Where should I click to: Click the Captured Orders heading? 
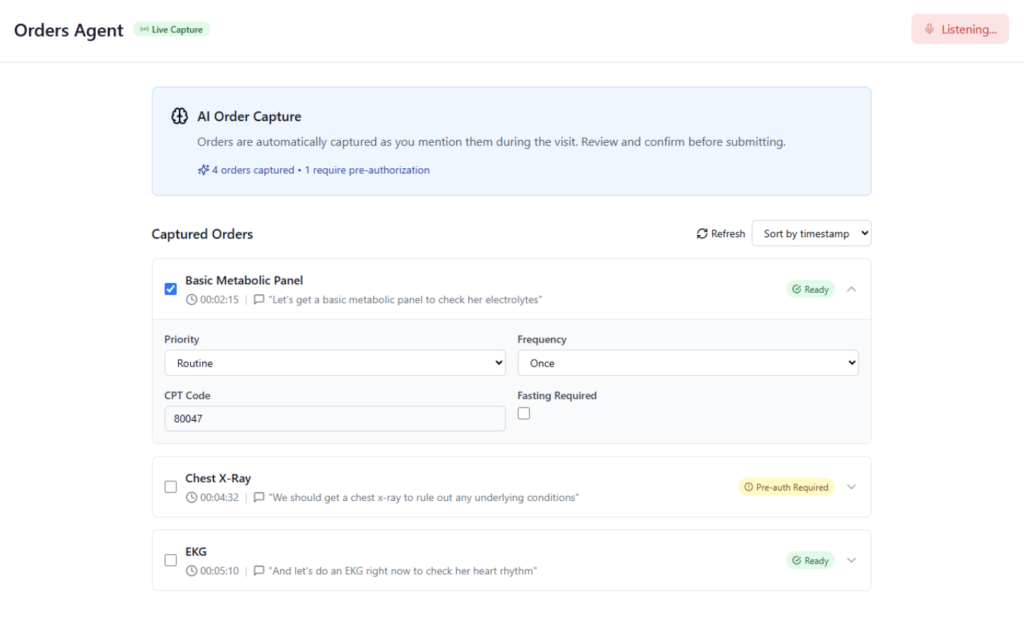[202, 234]
